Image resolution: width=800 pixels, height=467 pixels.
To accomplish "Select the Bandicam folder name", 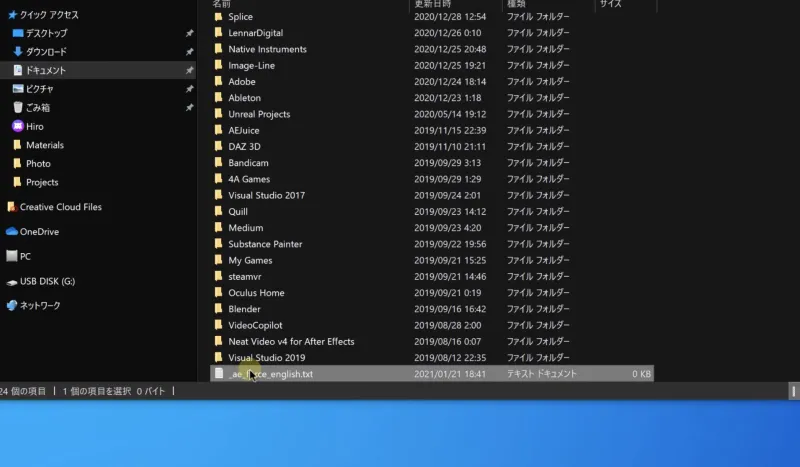I will point(248,163).
